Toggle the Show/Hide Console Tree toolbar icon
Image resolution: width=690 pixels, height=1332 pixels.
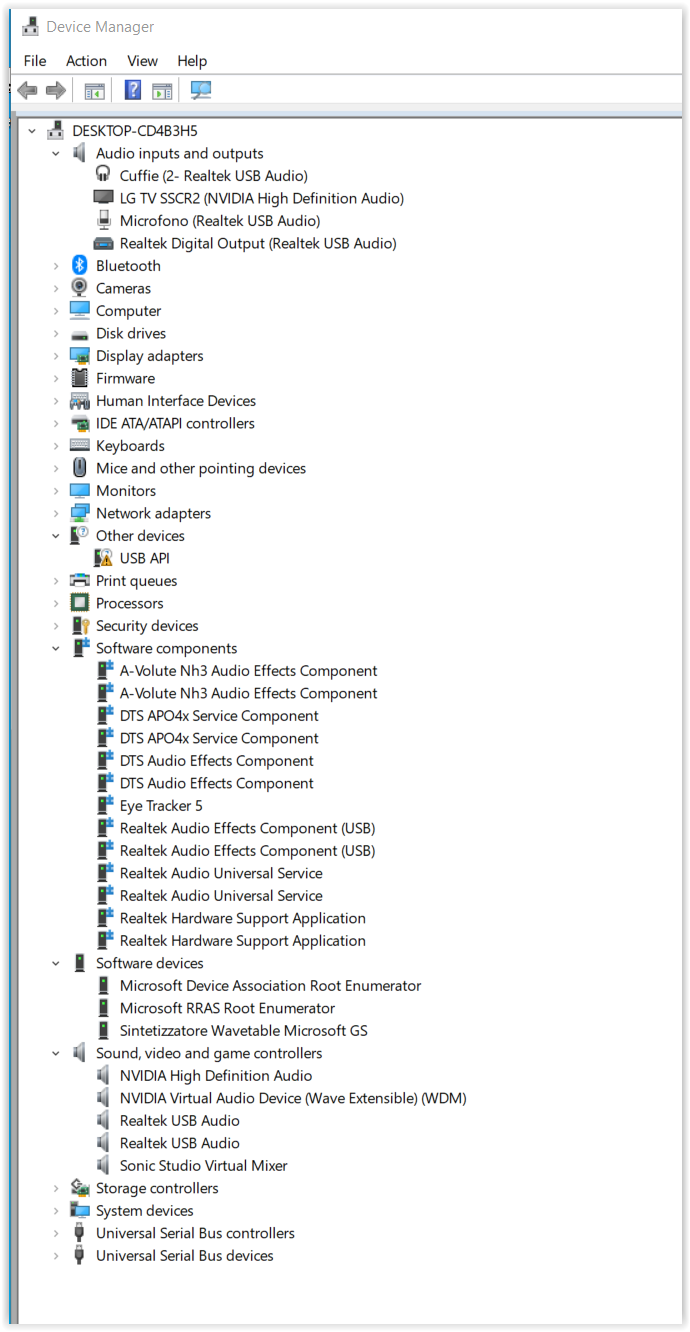point(94,91)
